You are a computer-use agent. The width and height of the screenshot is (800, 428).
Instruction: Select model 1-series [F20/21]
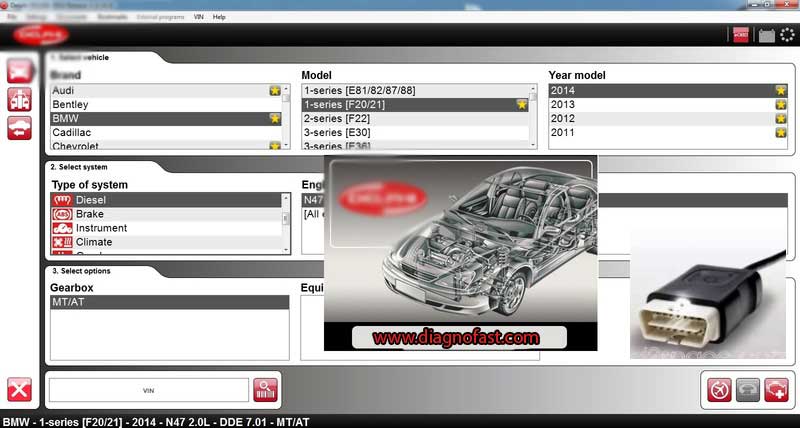click(x=415, y=105)
